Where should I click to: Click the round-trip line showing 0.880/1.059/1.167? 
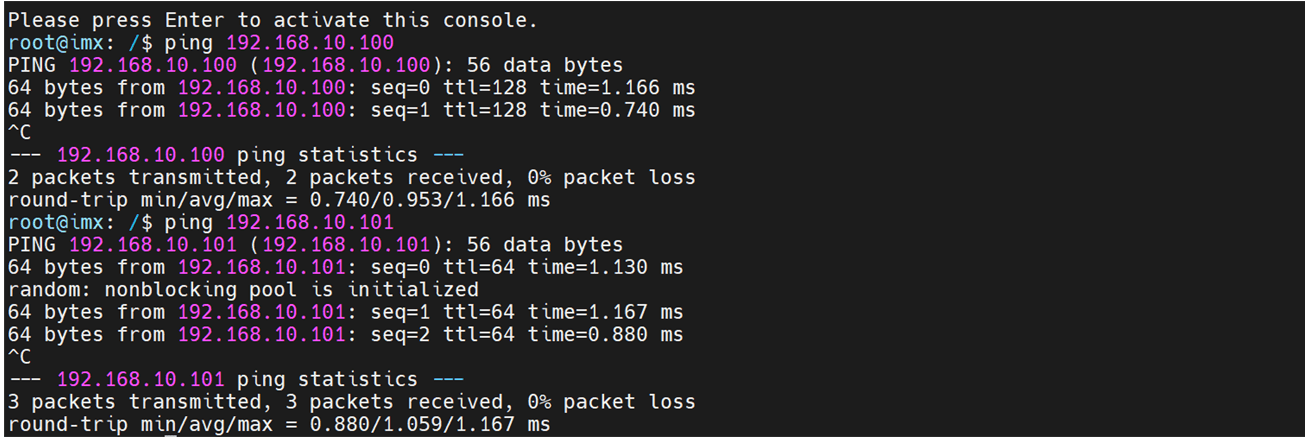click(278, 424)
